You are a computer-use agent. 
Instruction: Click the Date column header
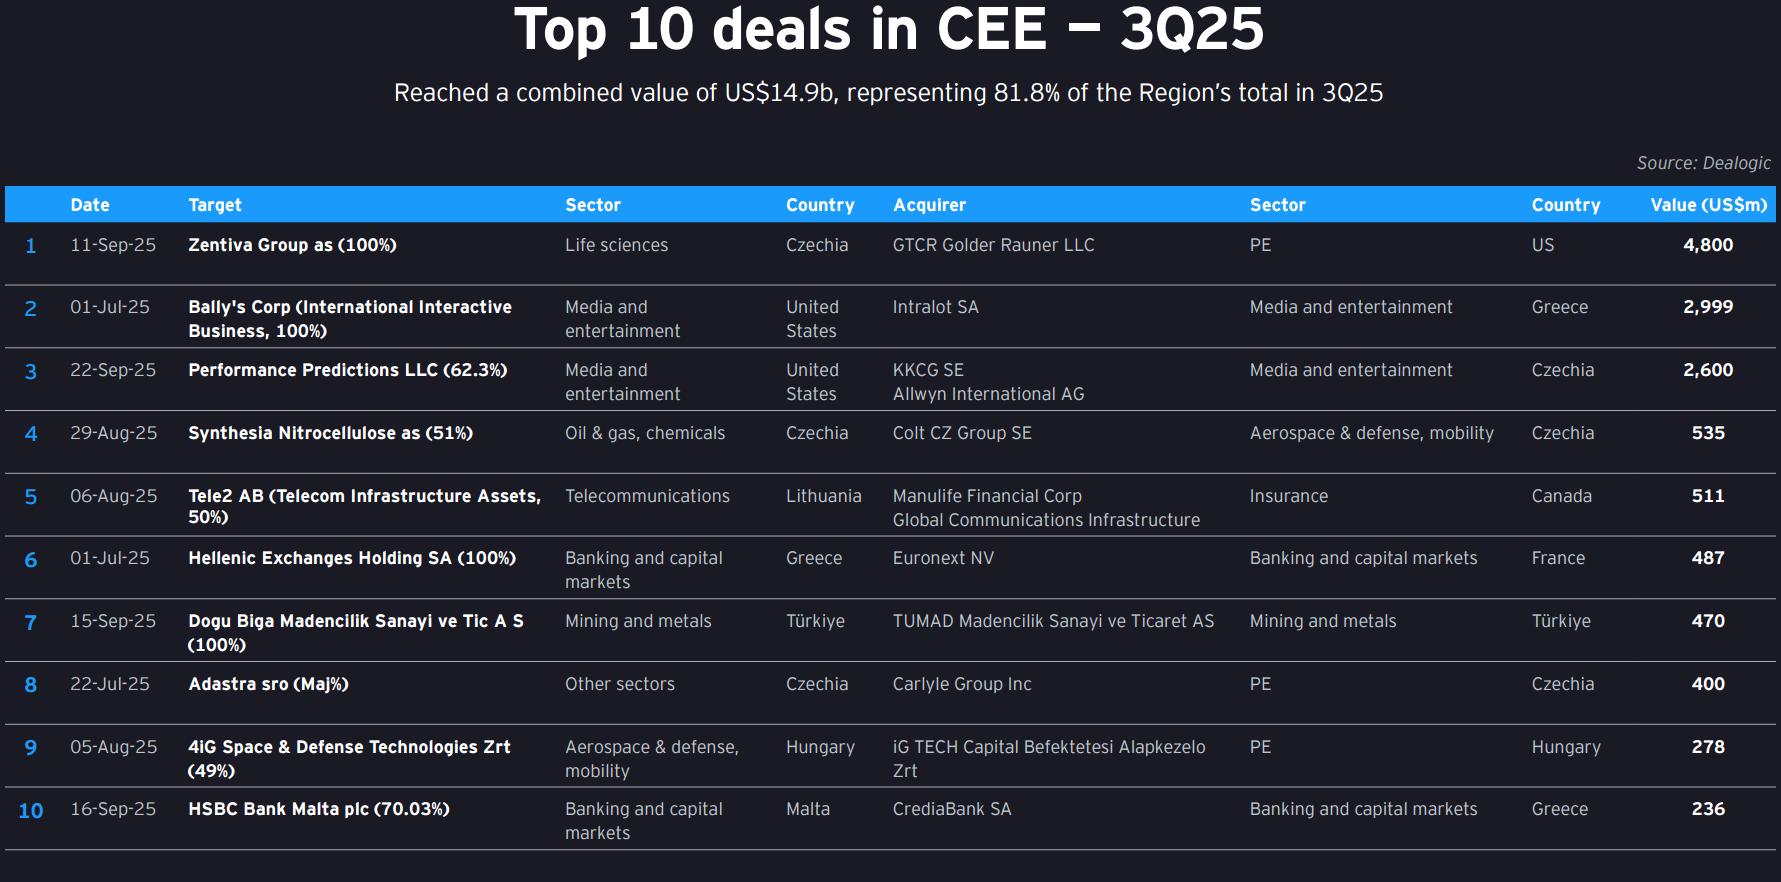point(90,205)
